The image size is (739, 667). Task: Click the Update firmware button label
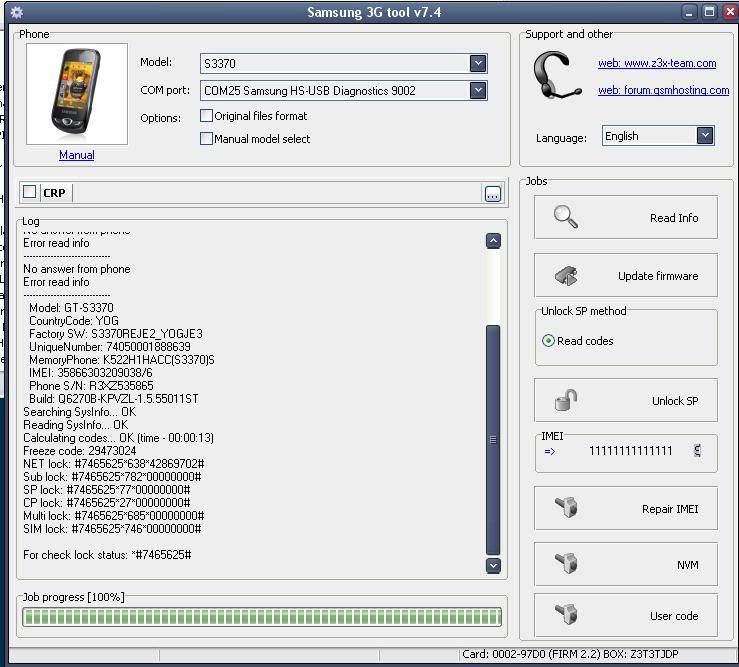[658, 276]
